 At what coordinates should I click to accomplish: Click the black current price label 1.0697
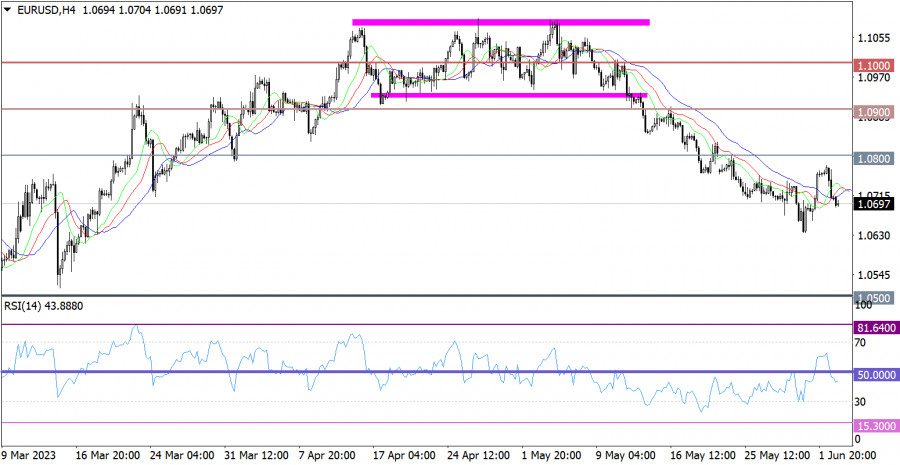[x=876, y=204]
